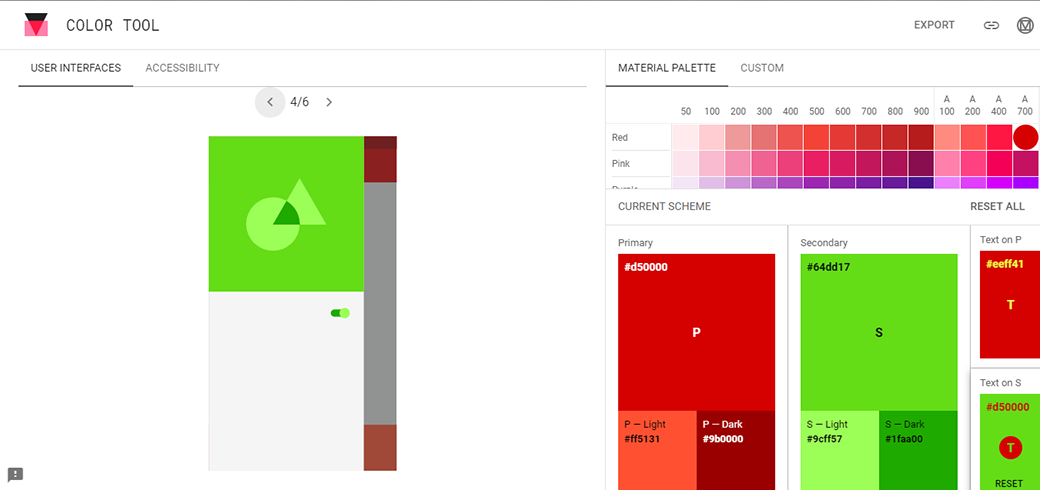Open the Material Design logo icon

coord(1024,25)
